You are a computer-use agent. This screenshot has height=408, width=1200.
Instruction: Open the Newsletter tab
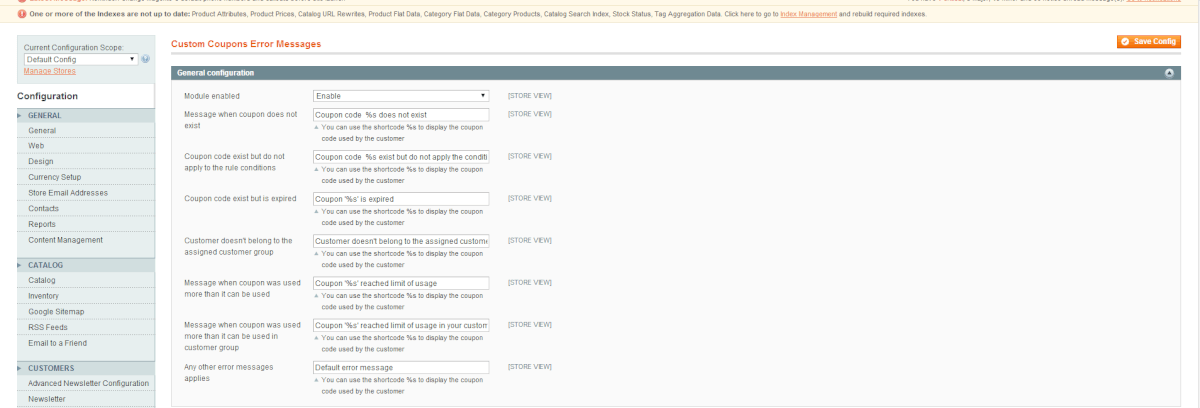tap(85, 399)
